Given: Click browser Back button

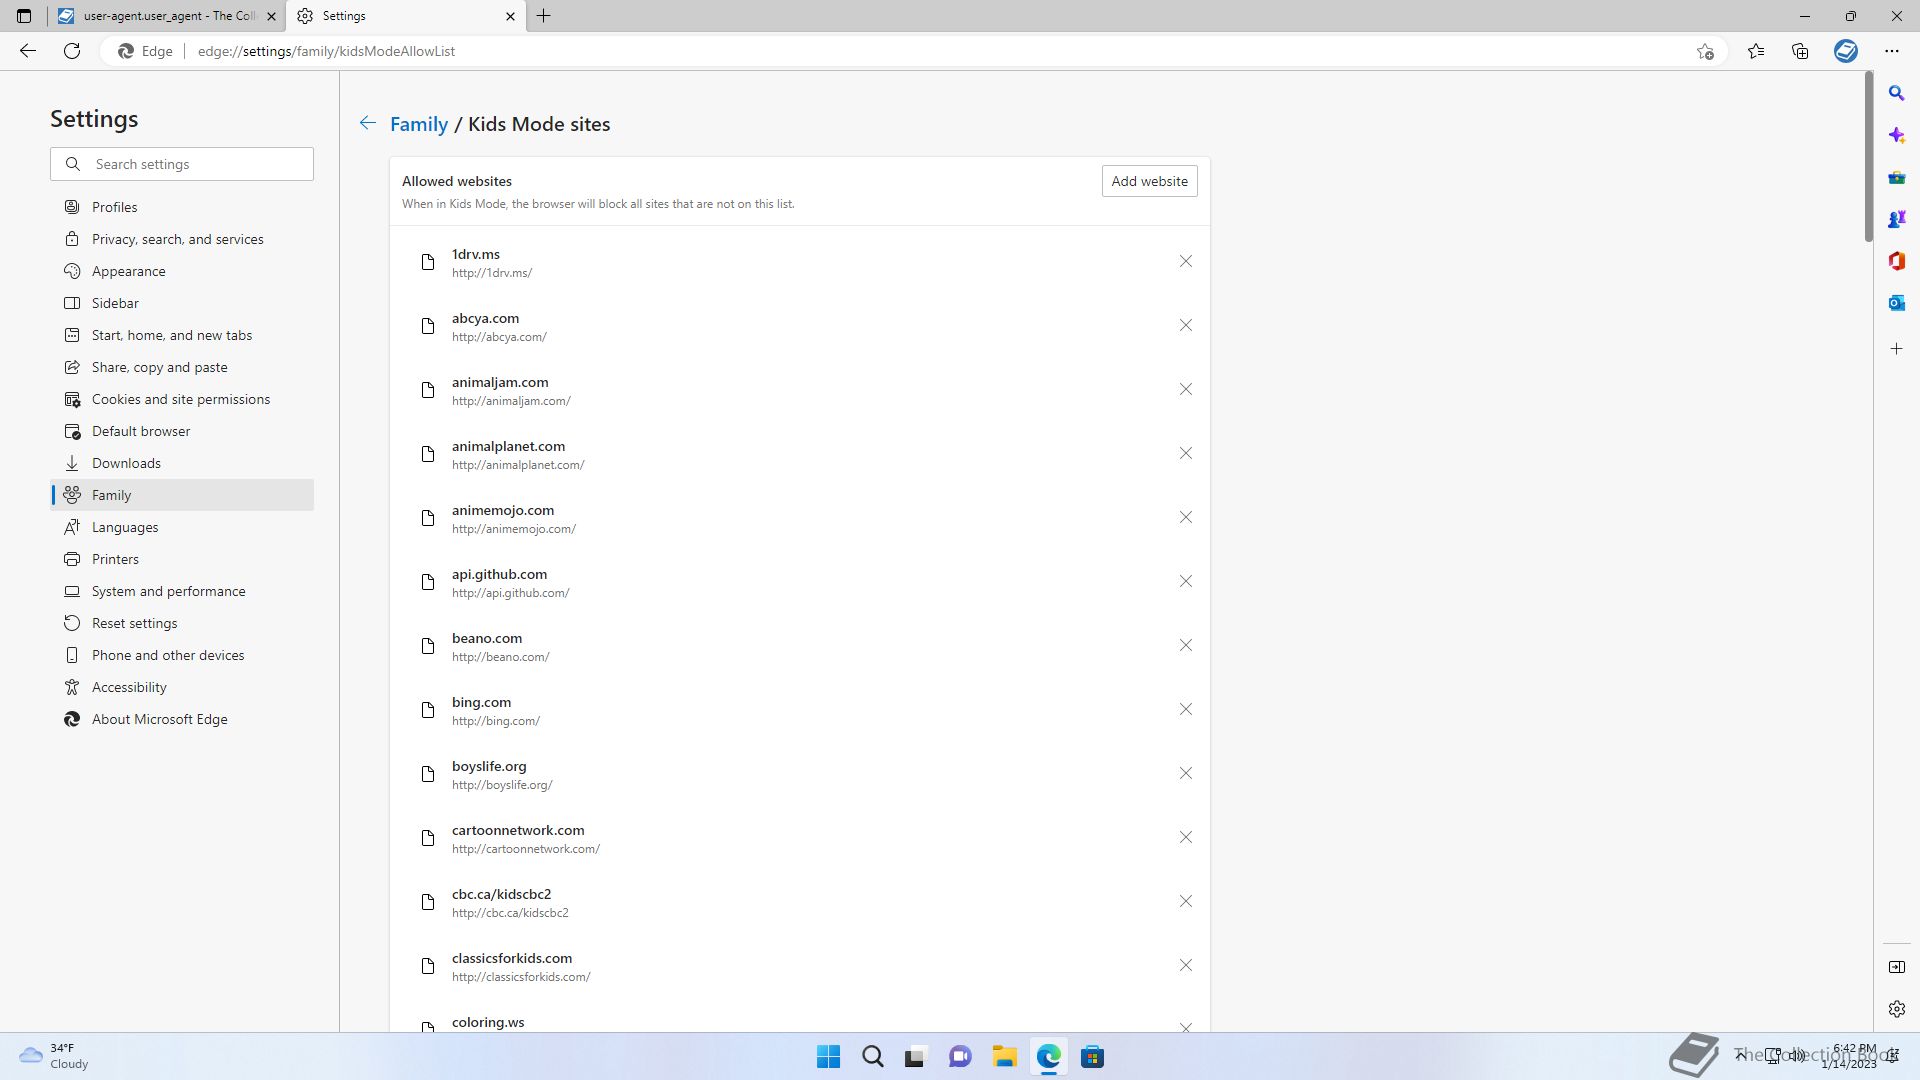Looking at the screenshot, I should point(28,51).
